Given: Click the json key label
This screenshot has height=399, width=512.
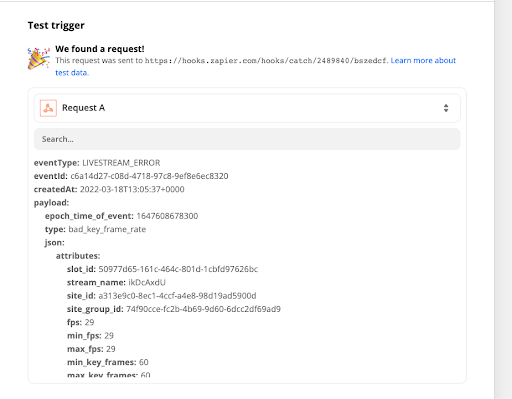Looking at the screenshot, I should pos(55,242).
